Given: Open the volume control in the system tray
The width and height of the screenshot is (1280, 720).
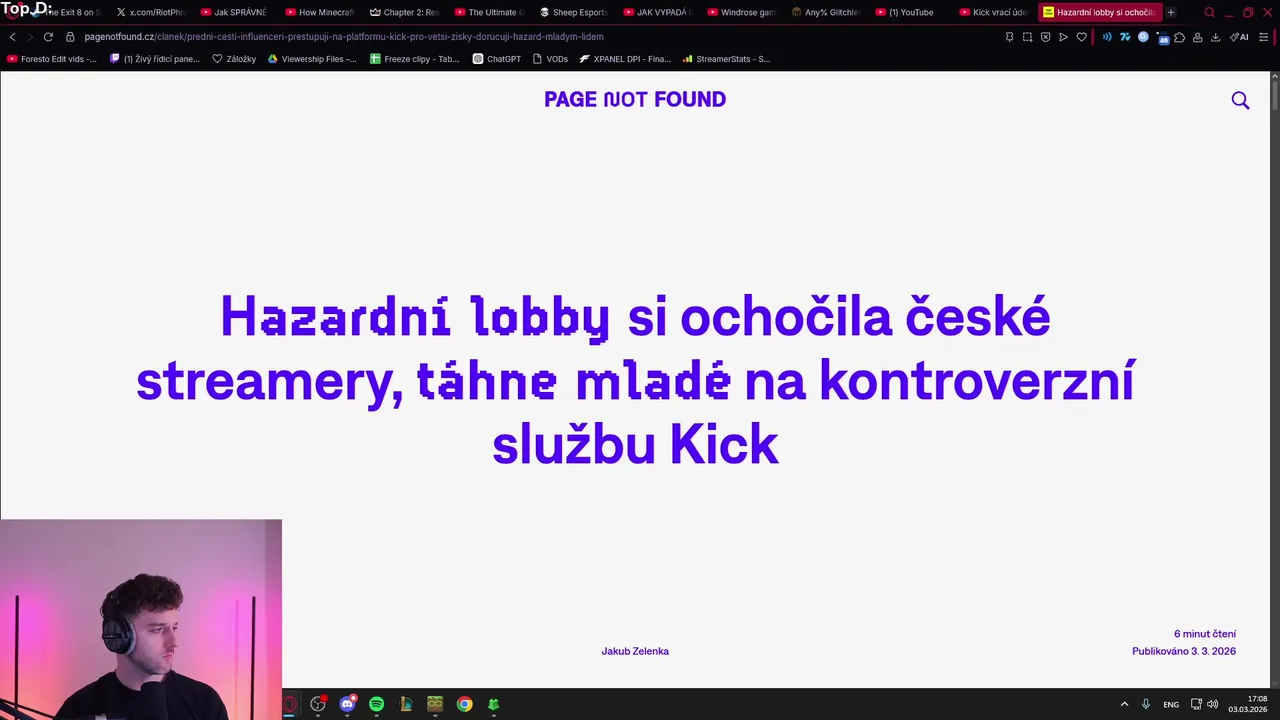Looking at the screenshot, I should (1213, 704).
